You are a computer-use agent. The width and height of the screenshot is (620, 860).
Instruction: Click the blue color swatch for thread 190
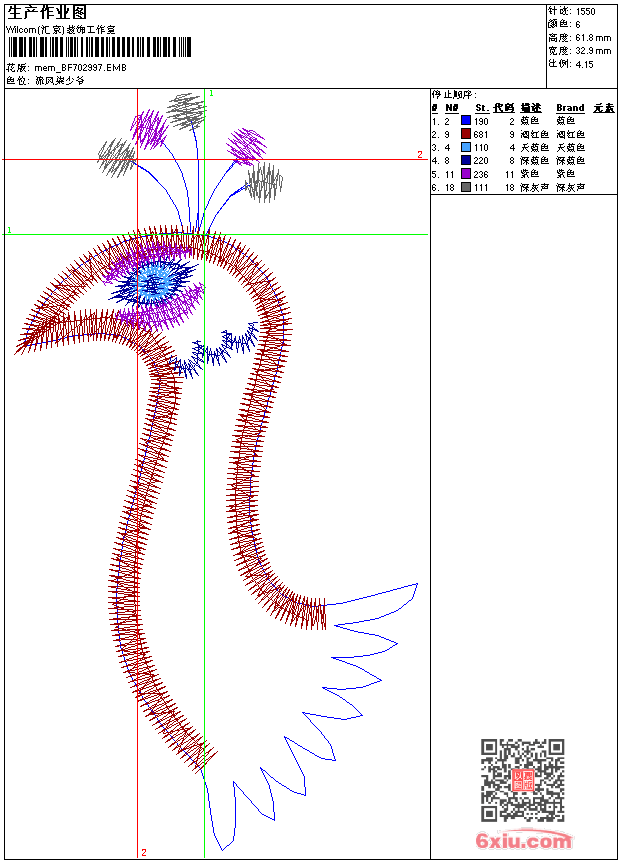tap(465, 121)
